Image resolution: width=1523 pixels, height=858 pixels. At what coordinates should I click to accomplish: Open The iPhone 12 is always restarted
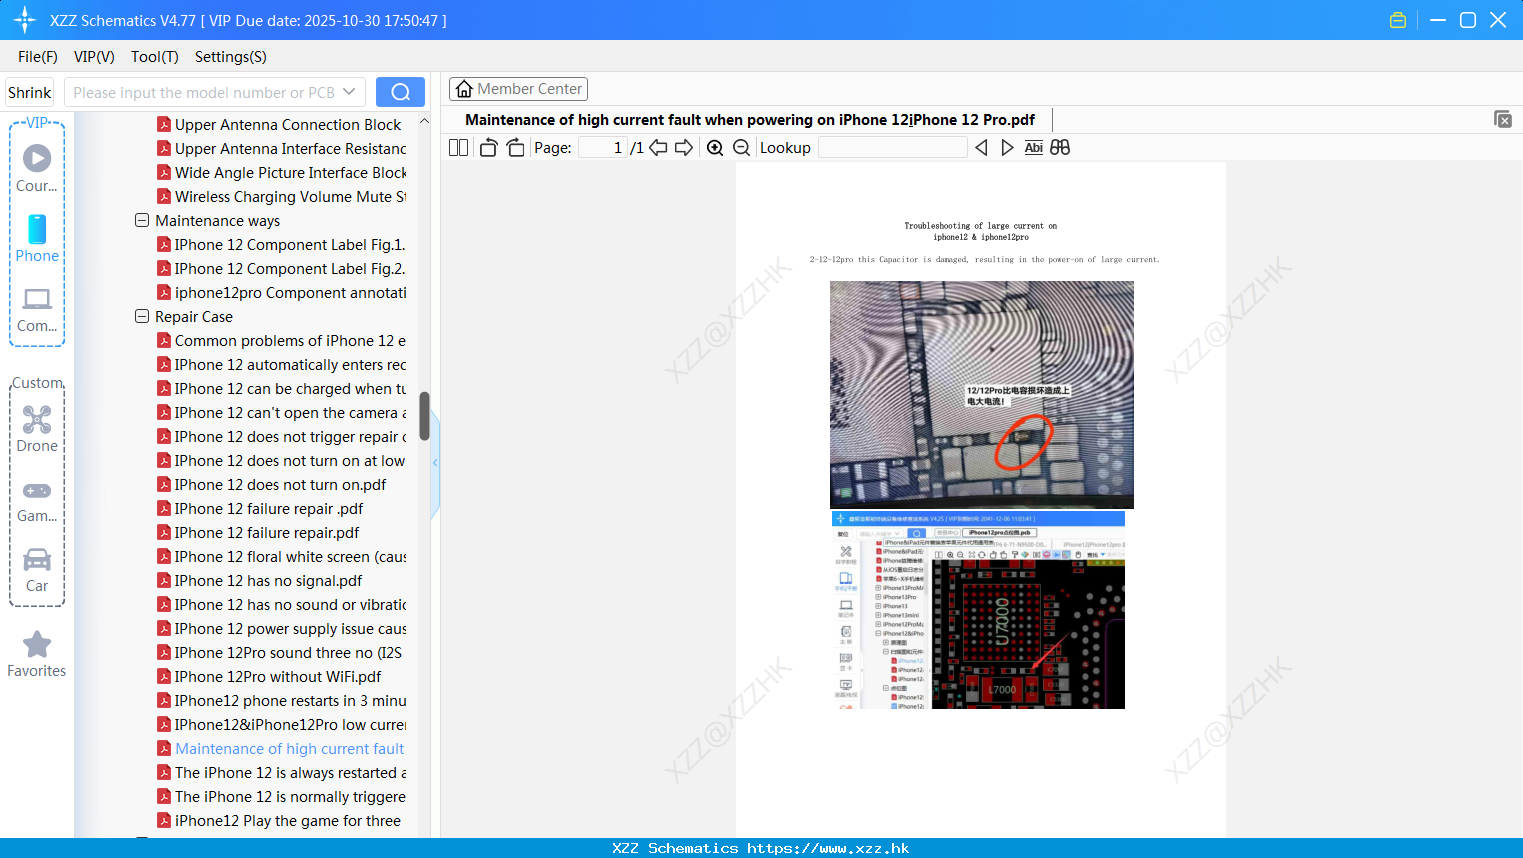pos(282,772)
